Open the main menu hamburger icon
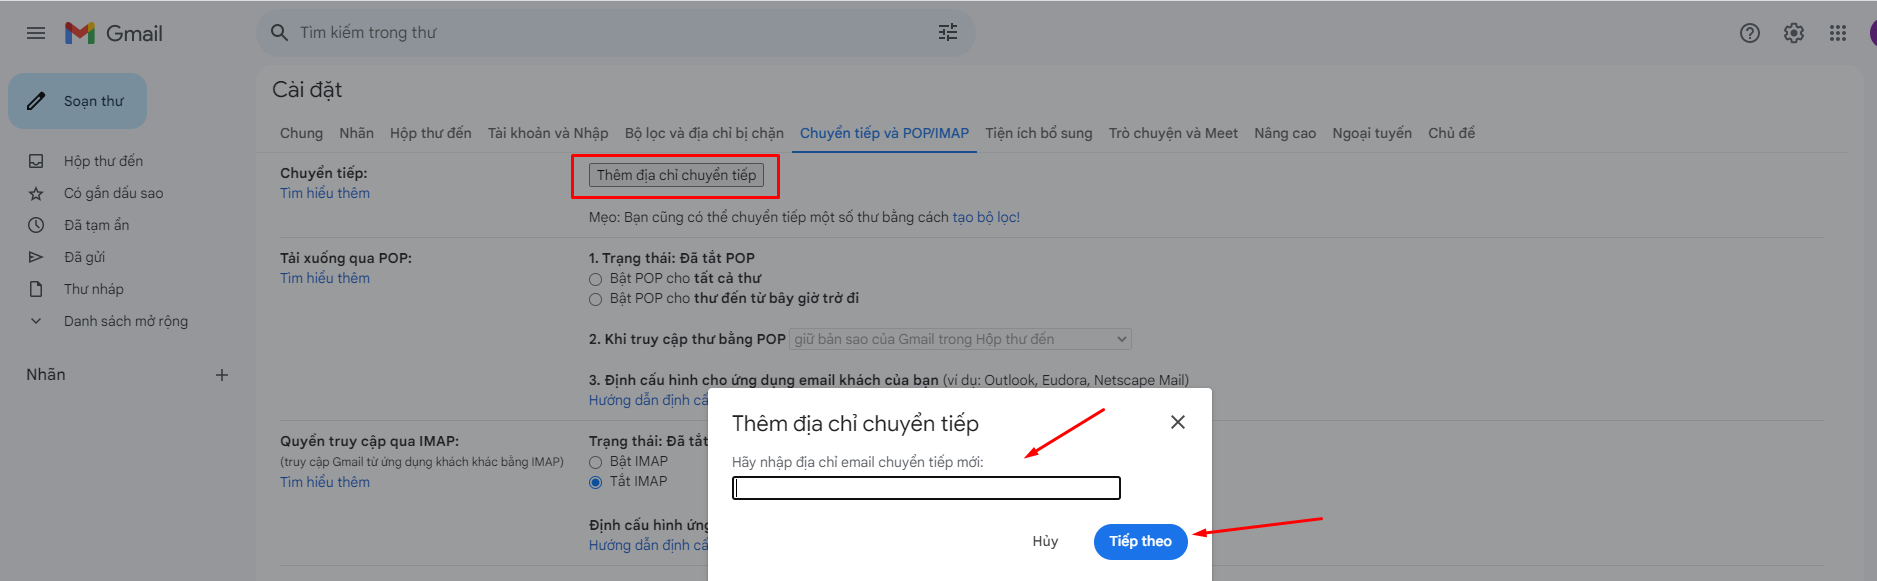Viewport: 1877px width, 581px height. tap(36, 33)
